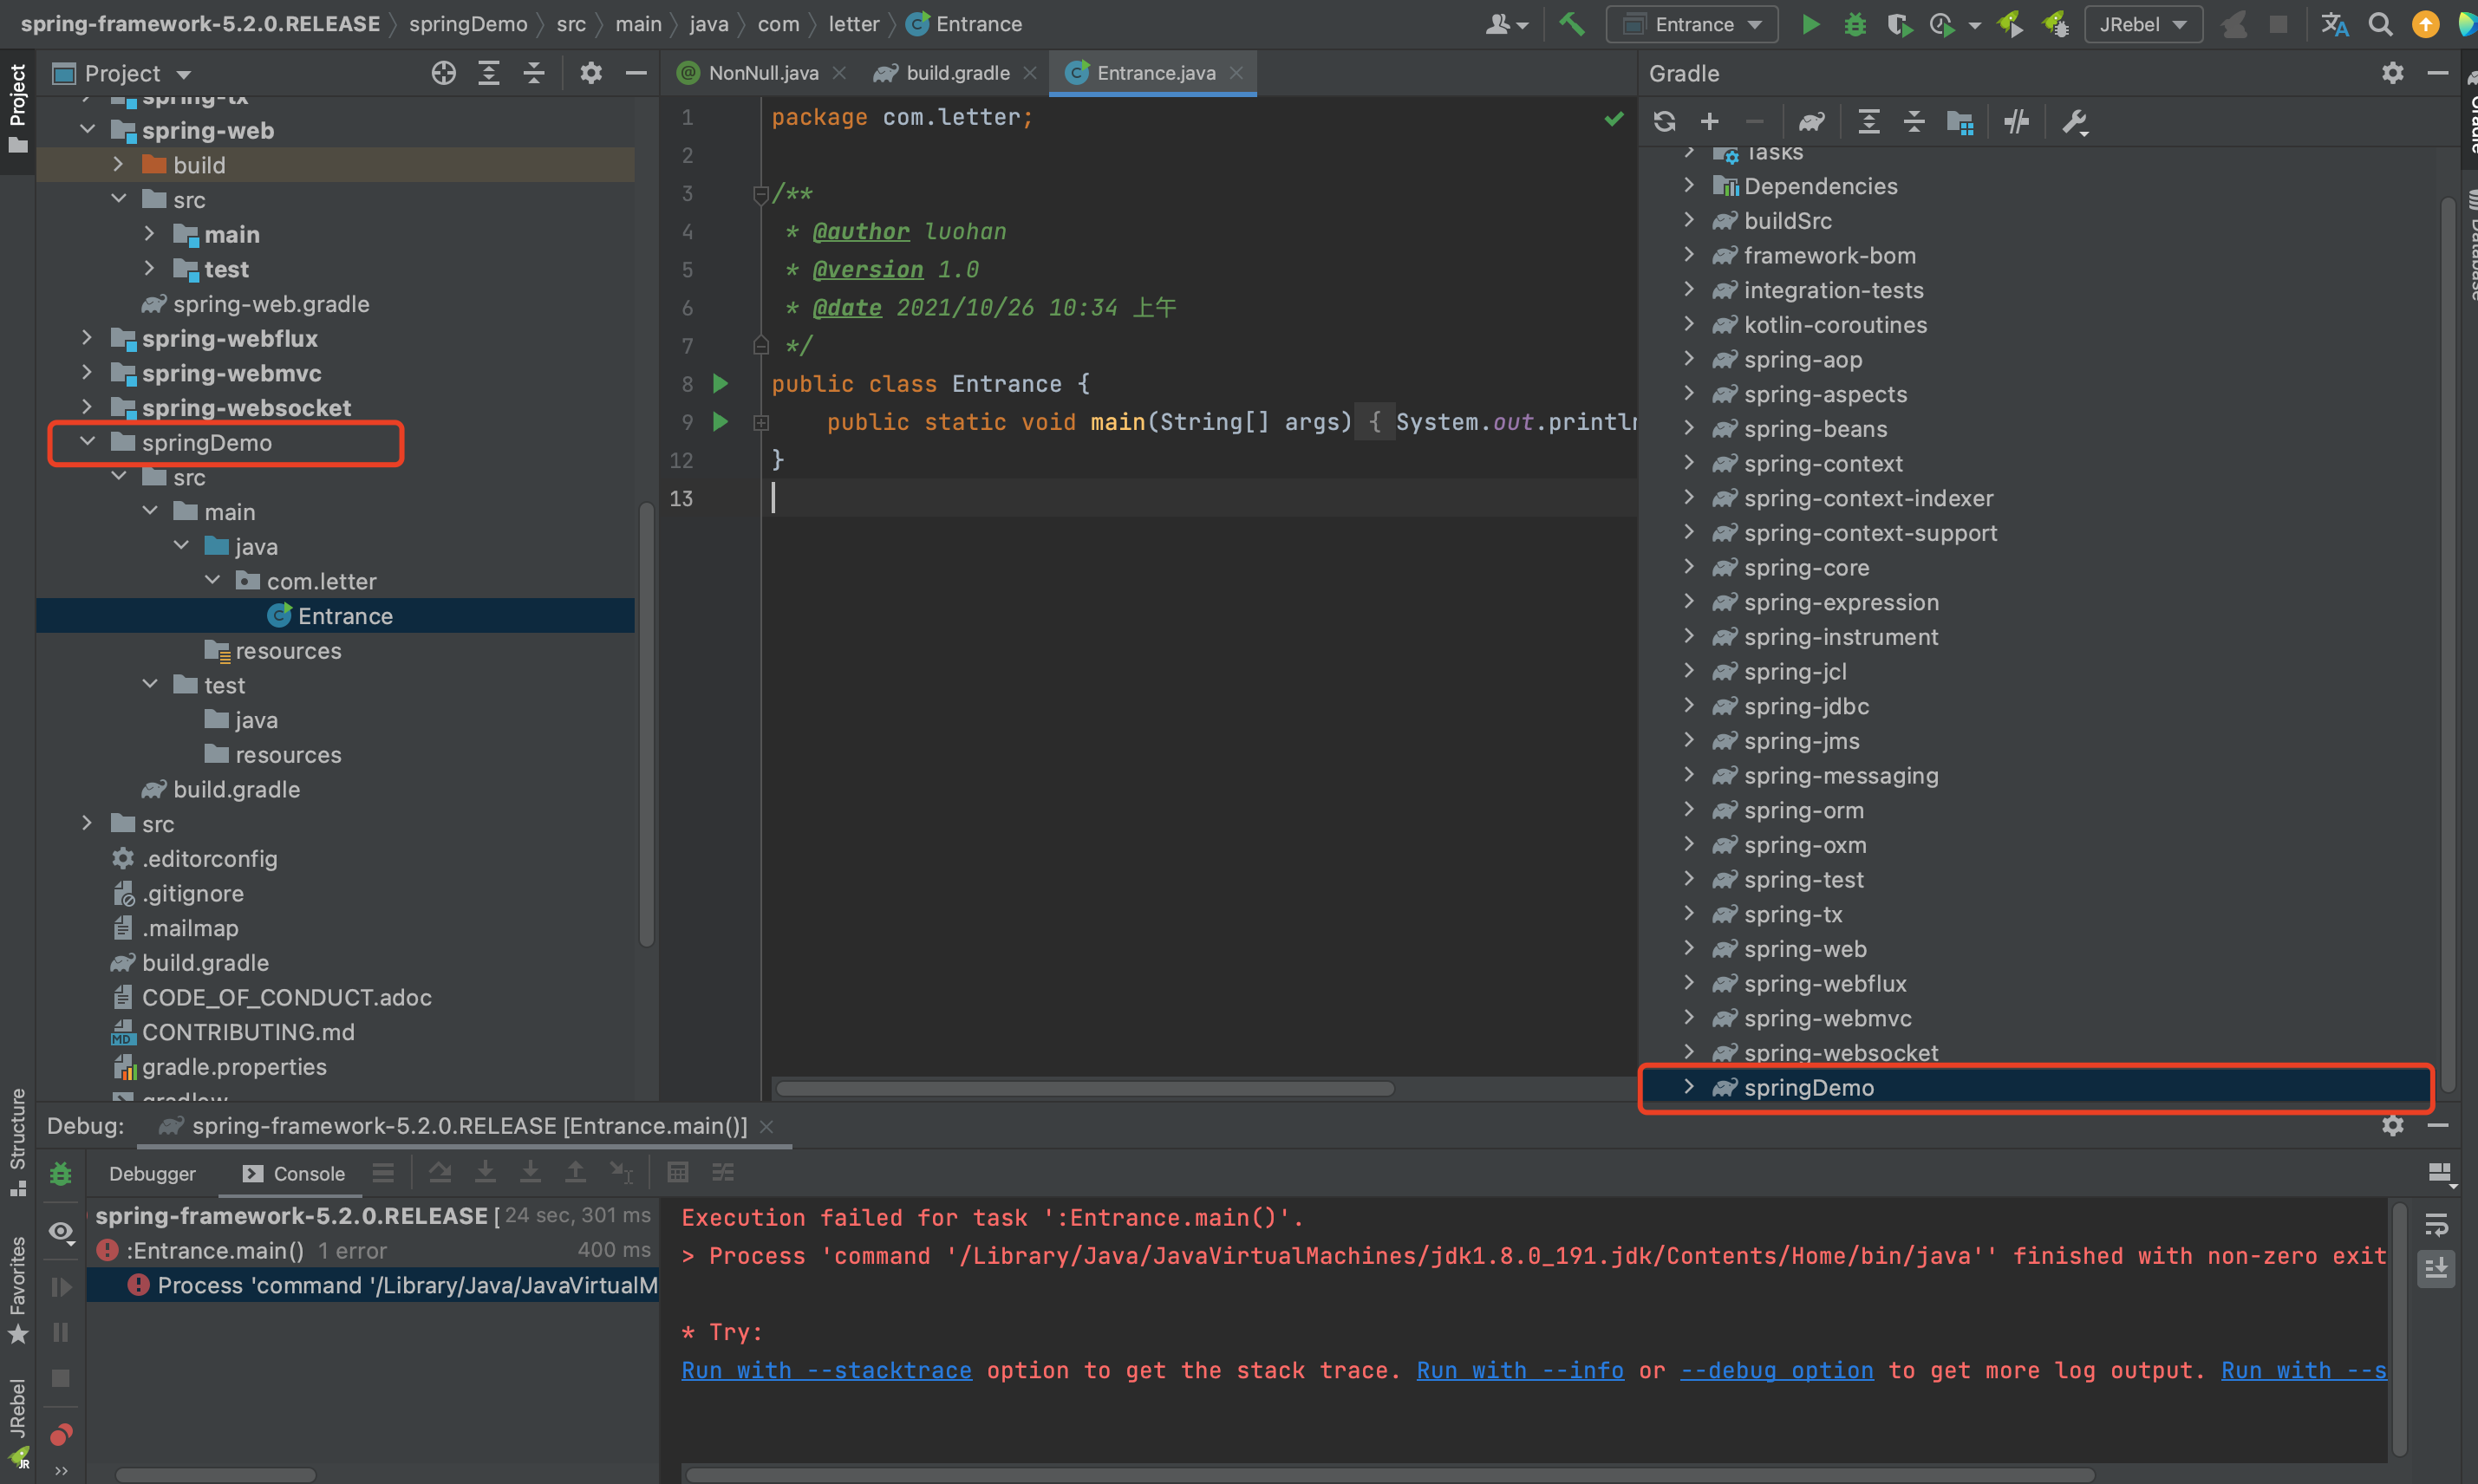
Task: Click the translate icon in top toolbar
Action: click(2334, 24)
